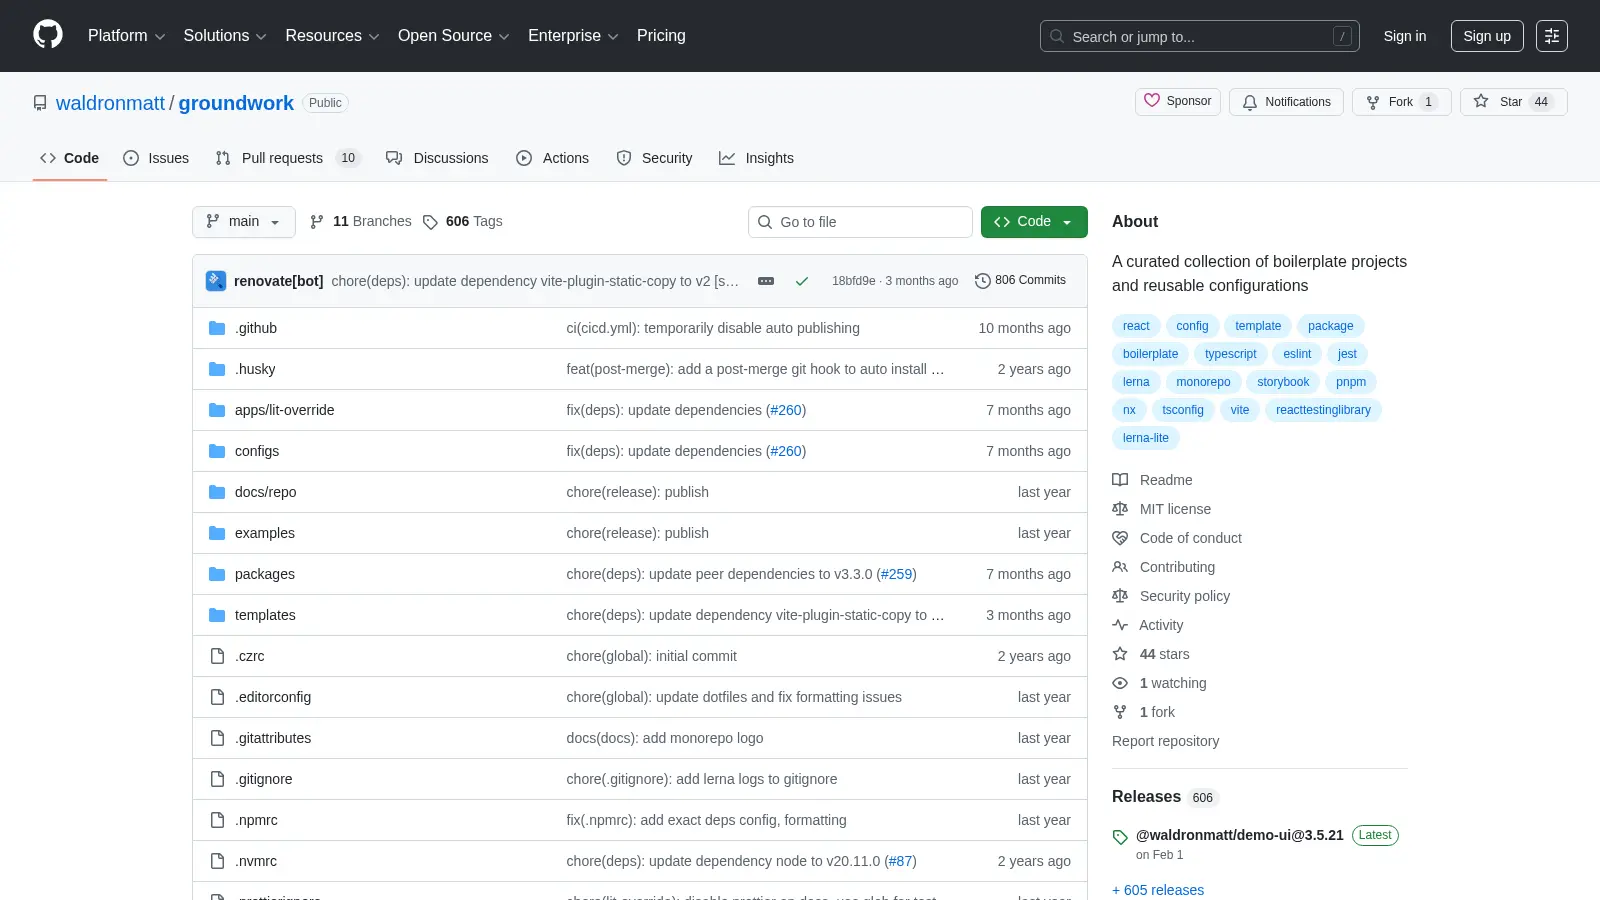Image resolution: width=1600 pixels, height=900 pixels.
Task: Click the stars icon beside 44 stars
Action: (1120, 654)
